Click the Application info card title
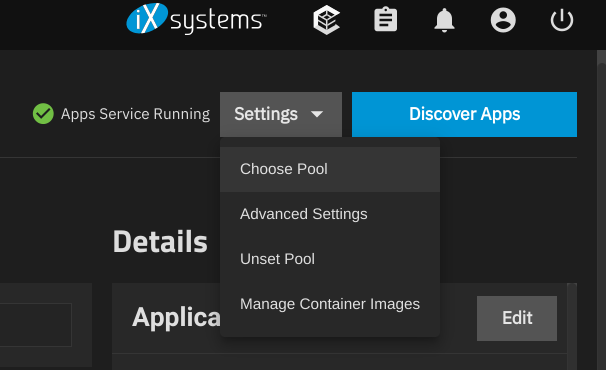 [x=176, y=318]
